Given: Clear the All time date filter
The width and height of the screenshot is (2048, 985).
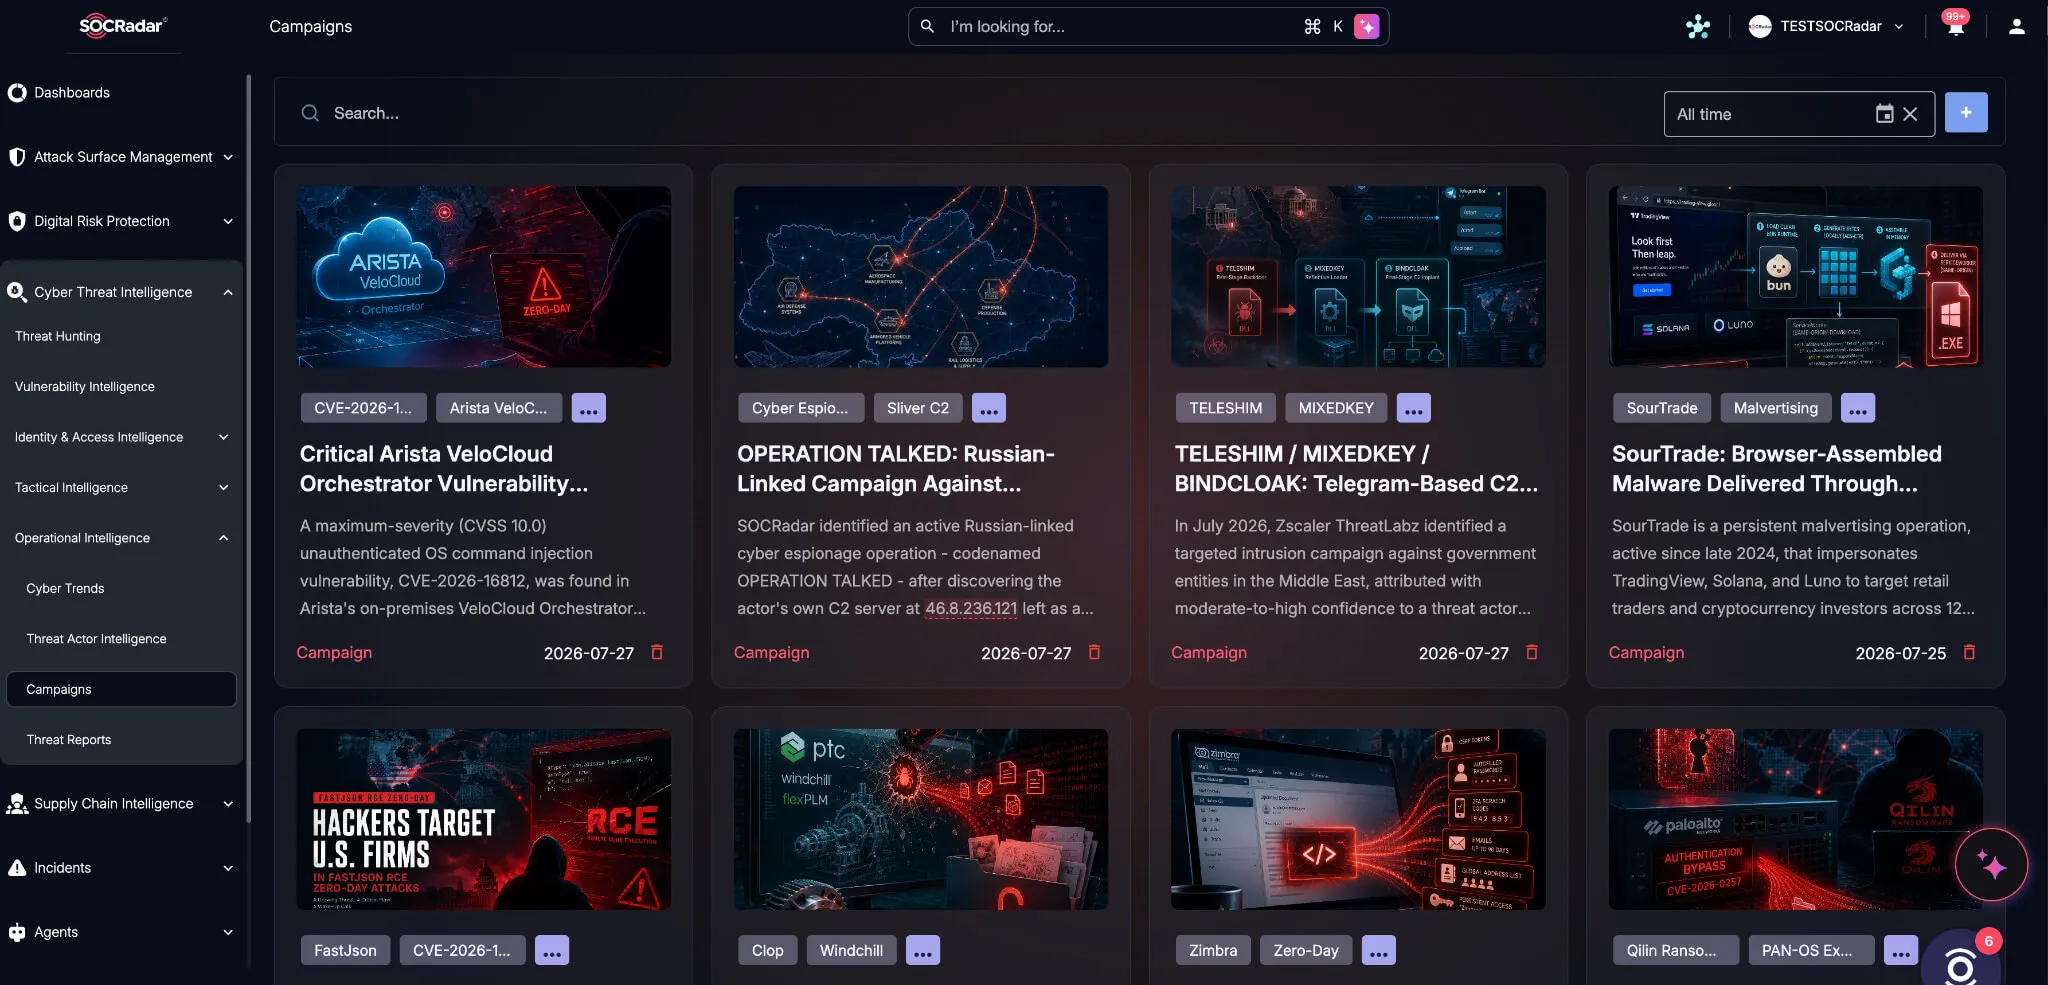Looking at the screenshot, I should click(1910, 114).
